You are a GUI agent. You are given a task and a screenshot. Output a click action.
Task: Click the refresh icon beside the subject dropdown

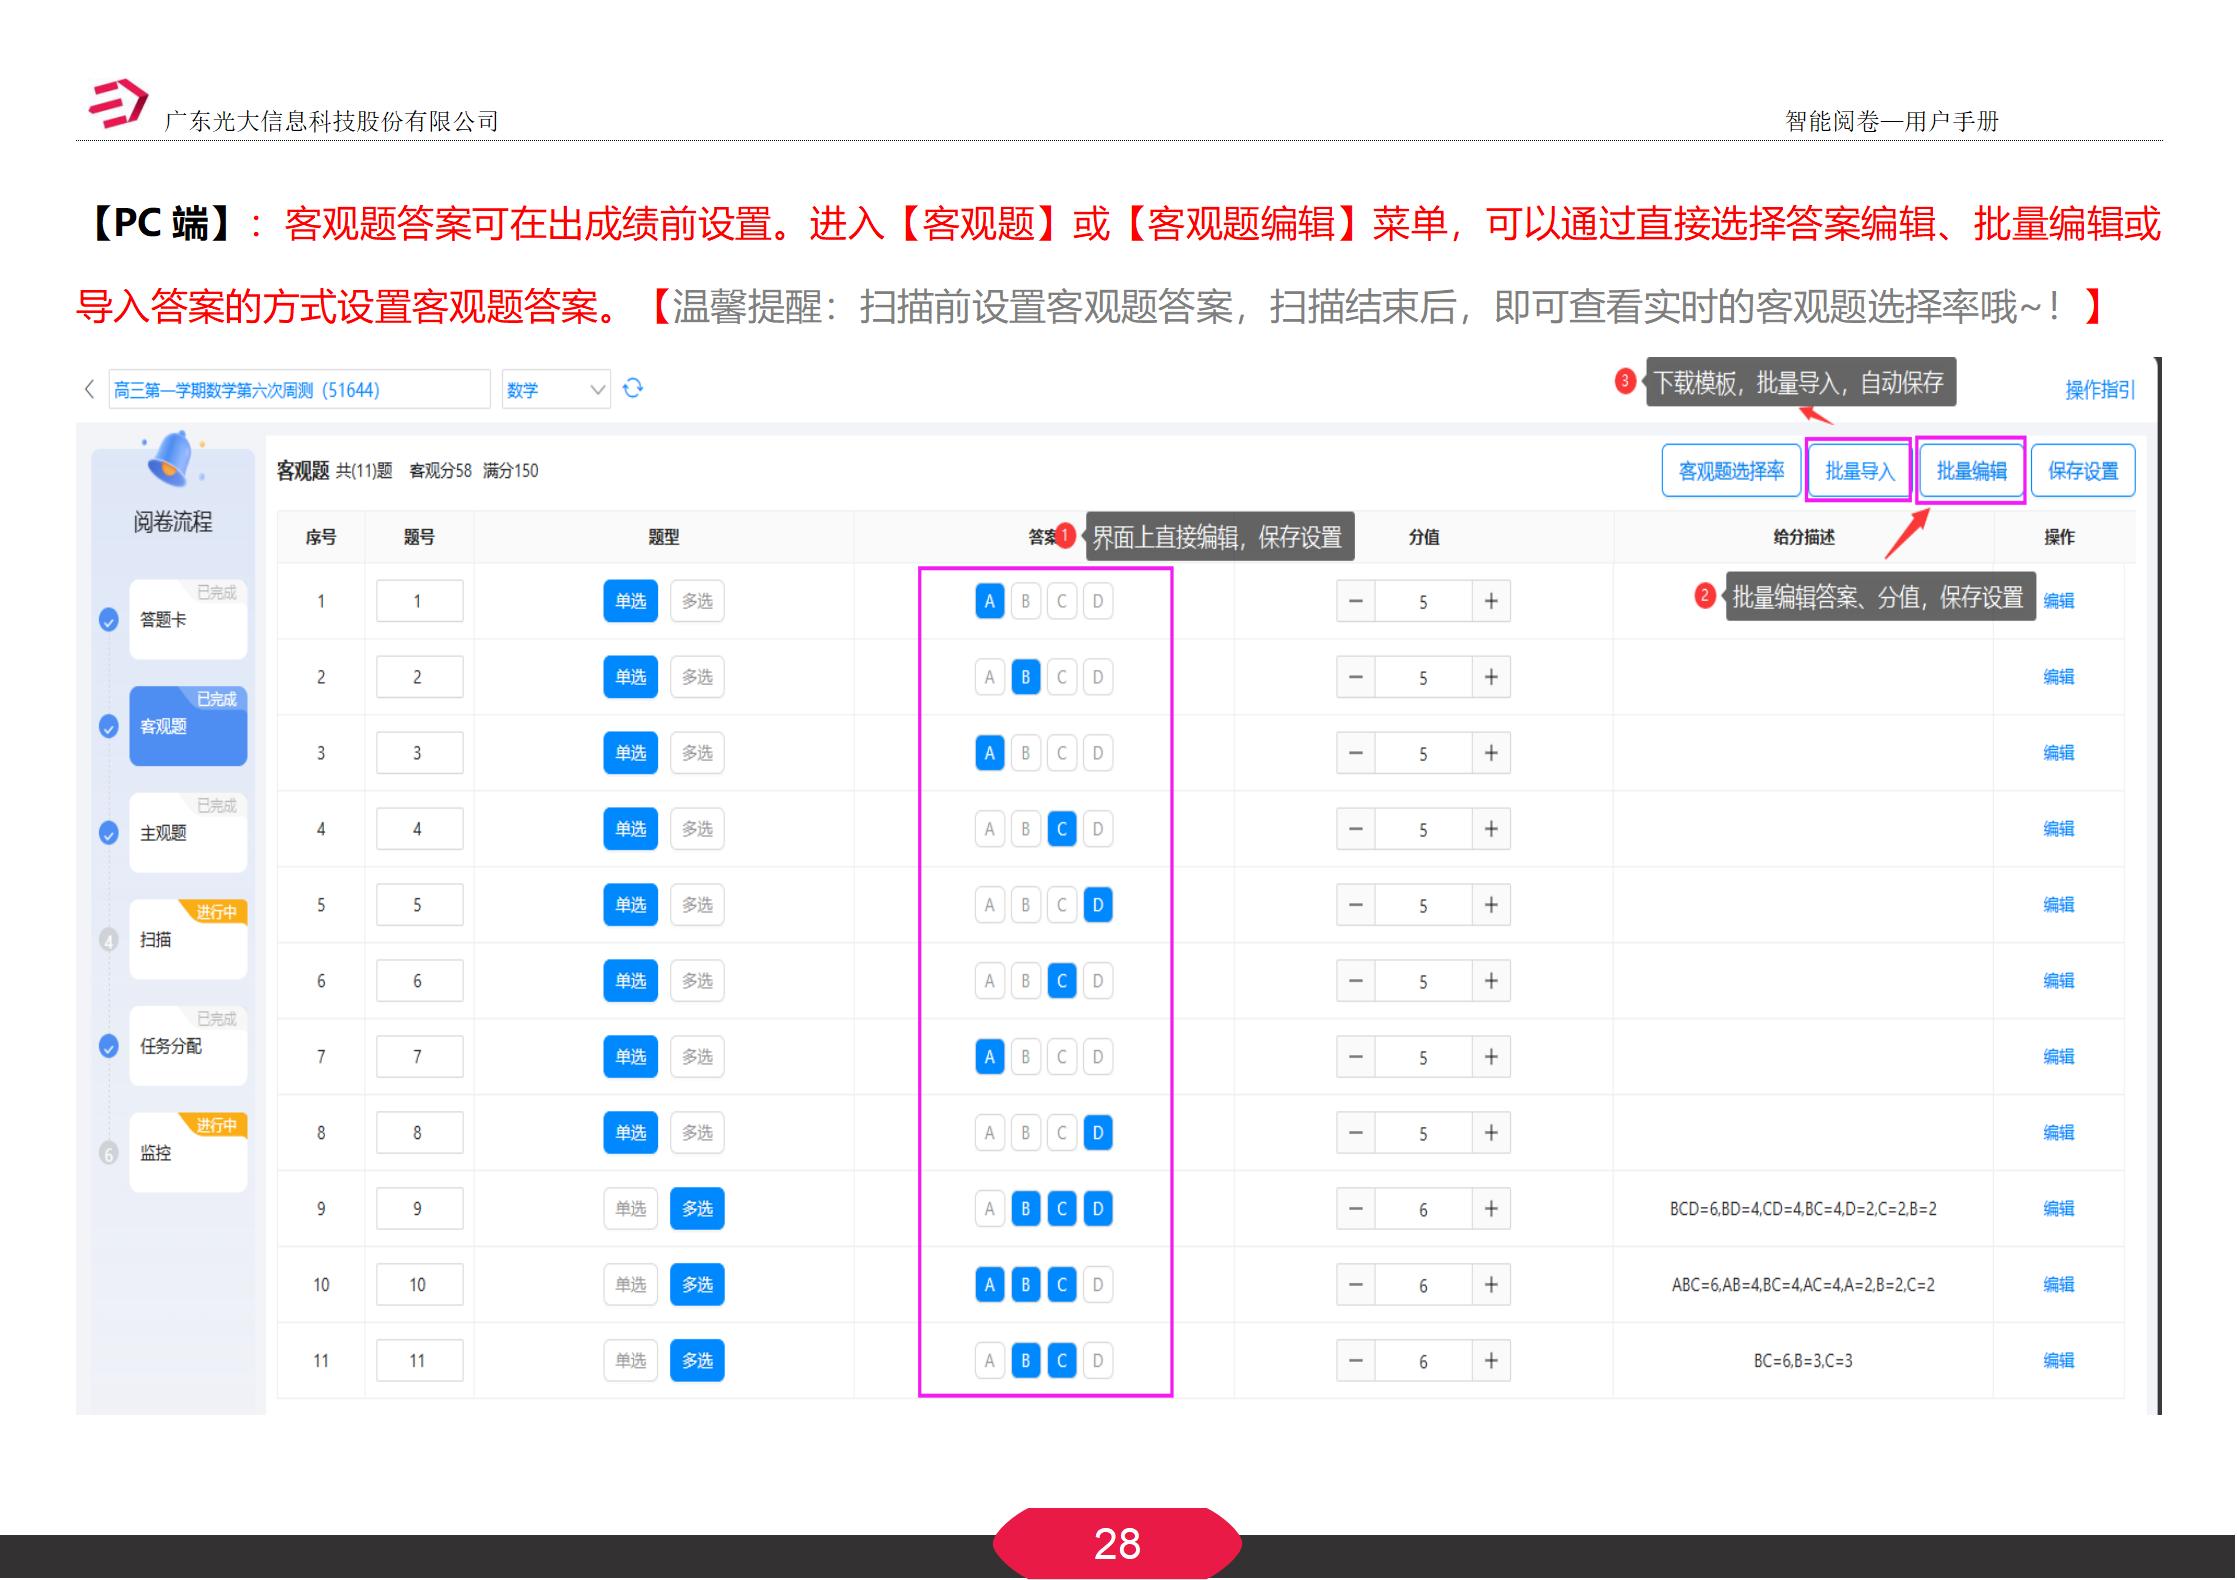tap(633, 388)
